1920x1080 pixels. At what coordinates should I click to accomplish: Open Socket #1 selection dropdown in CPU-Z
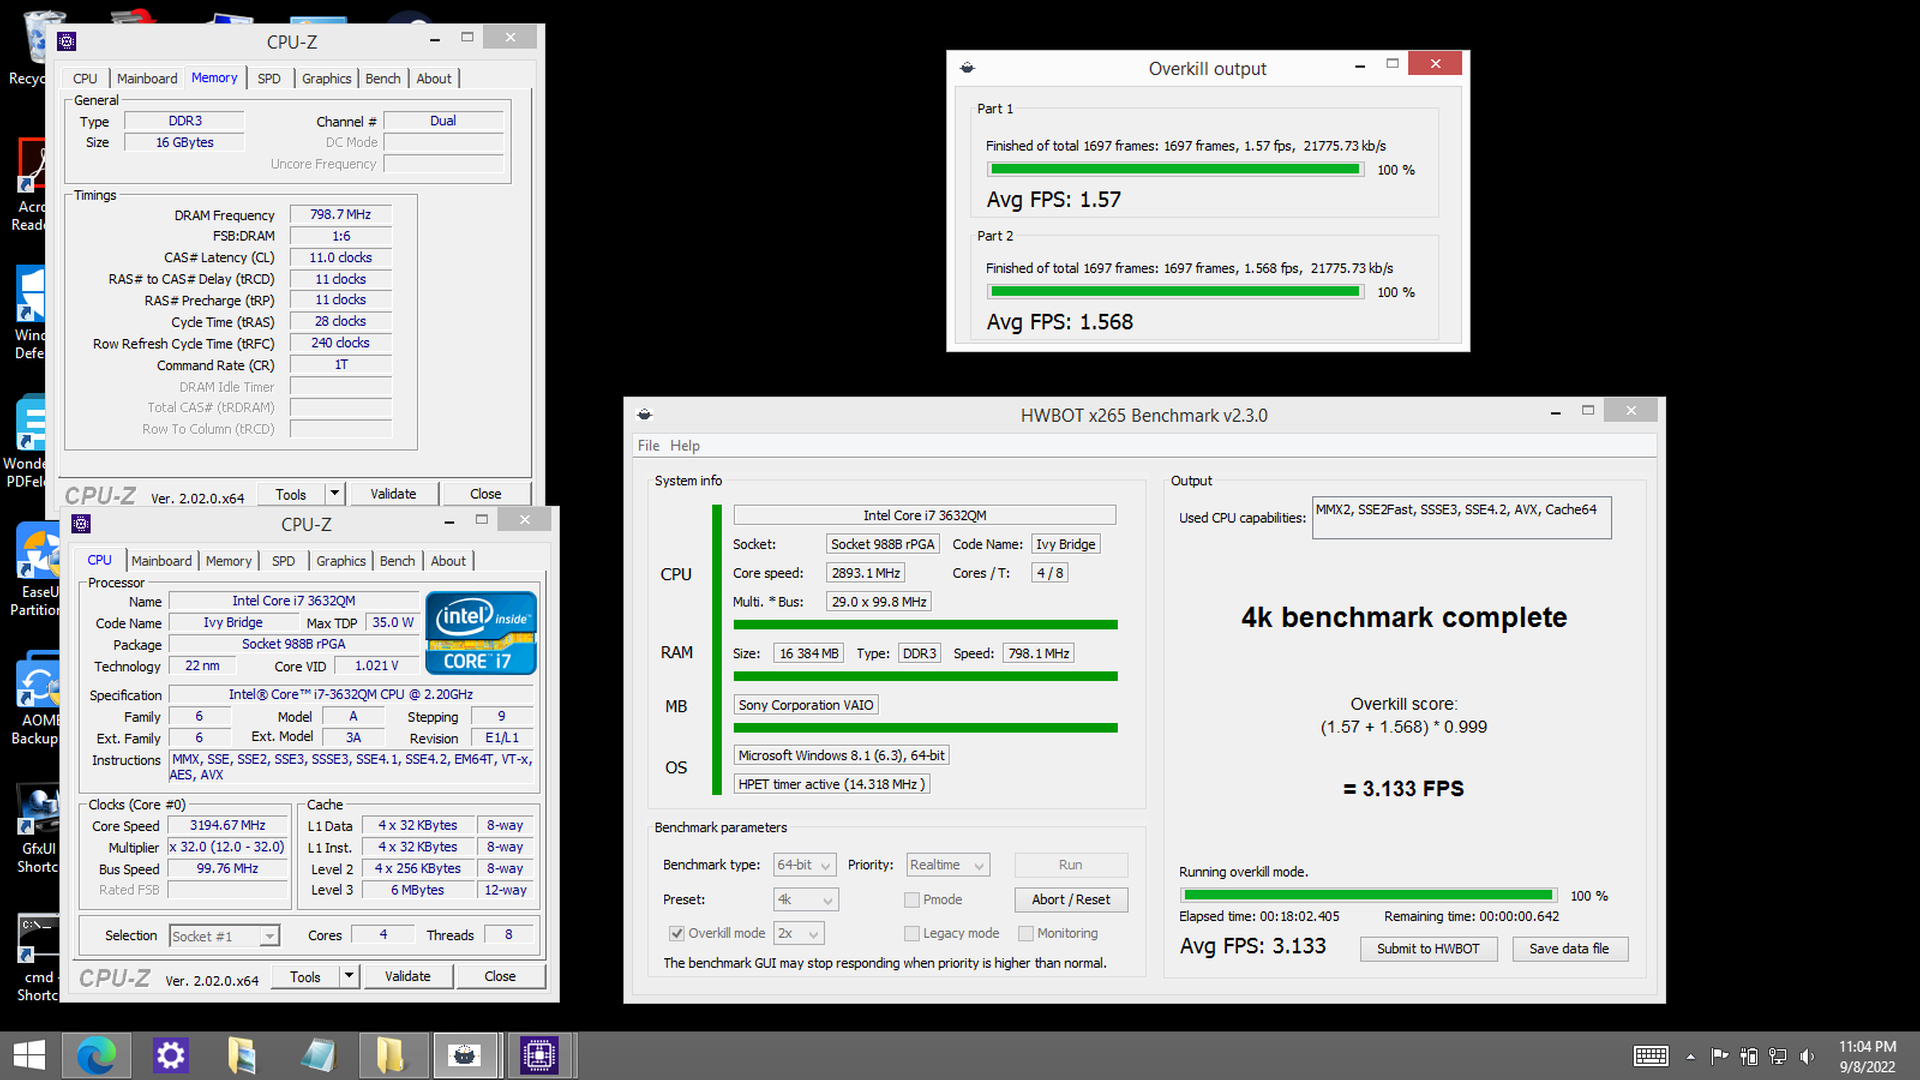point(224,936)
